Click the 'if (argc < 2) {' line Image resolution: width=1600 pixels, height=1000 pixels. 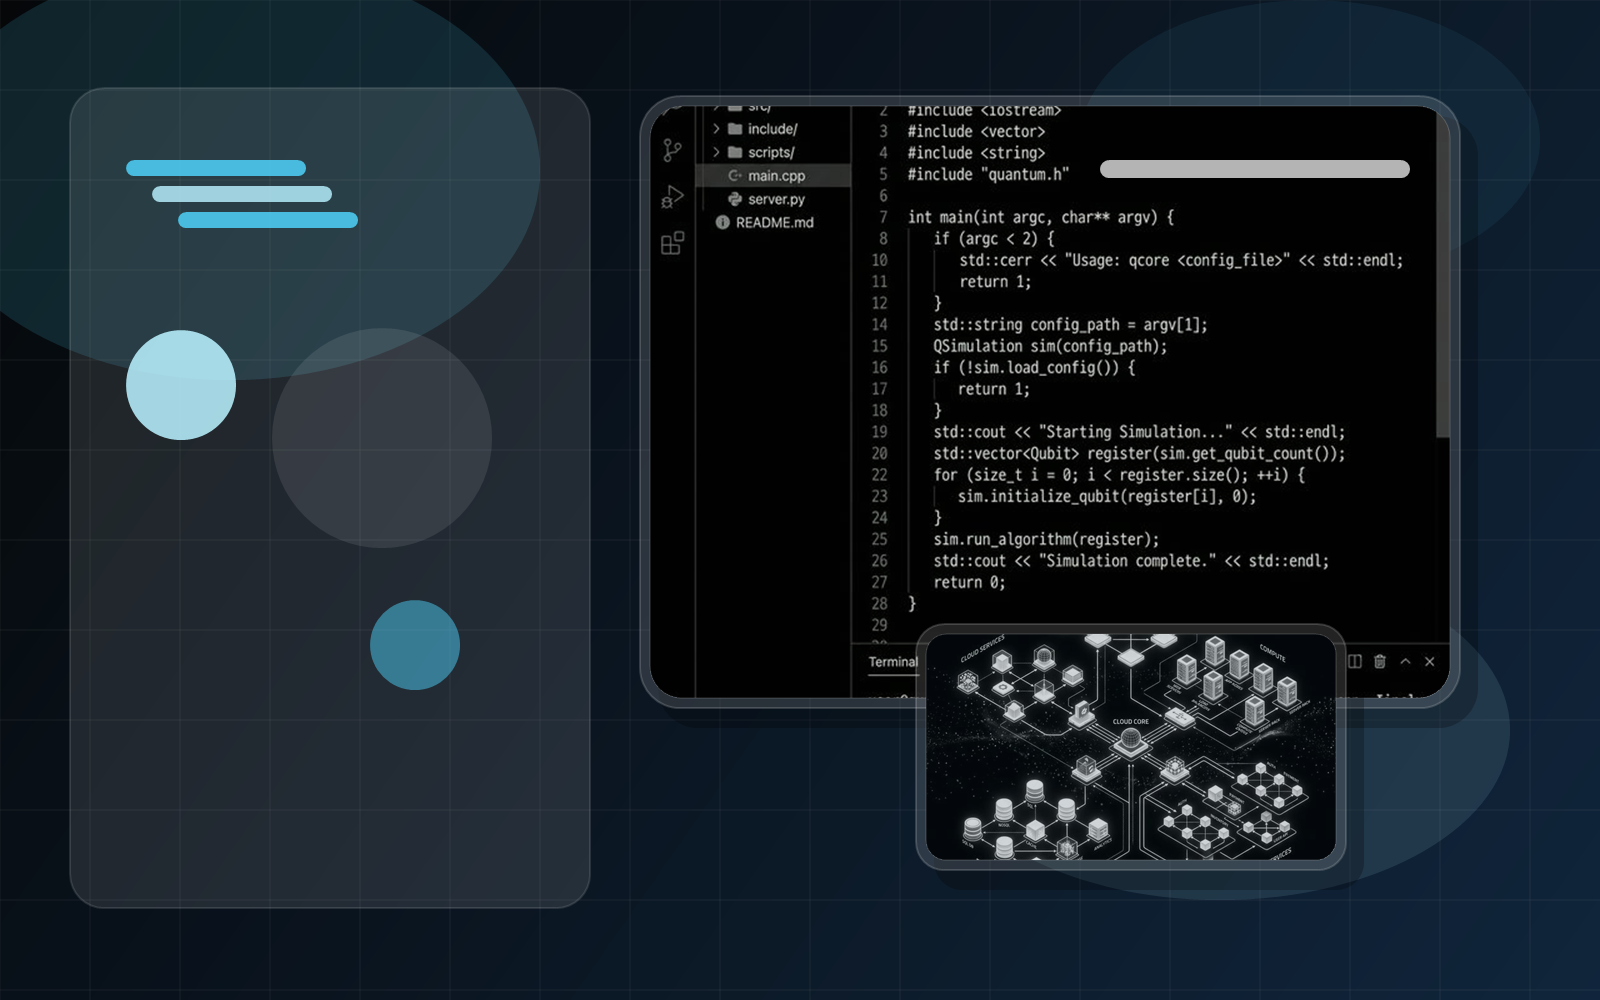tap(994, 238)
